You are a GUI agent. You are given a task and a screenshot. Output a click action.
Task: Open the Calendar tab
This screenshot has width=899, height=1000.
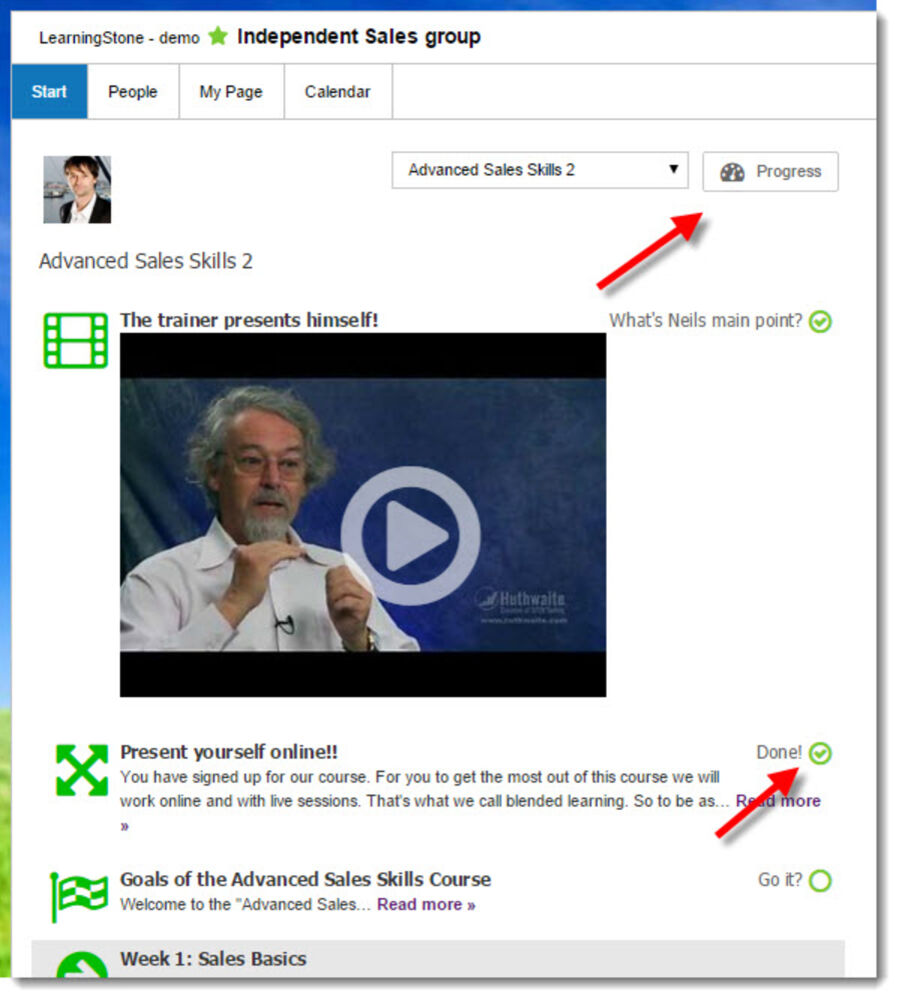(x=337, y=91)
